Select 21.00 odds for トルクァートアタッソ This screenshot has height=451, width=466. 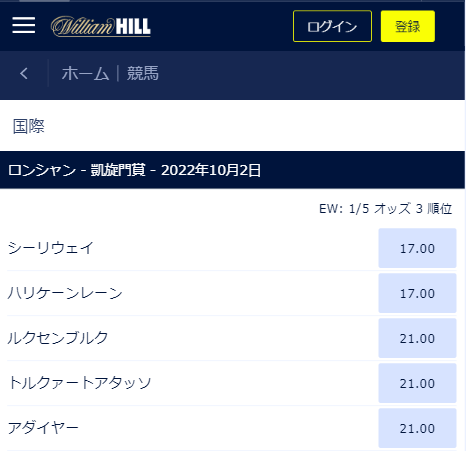(417, 383)
